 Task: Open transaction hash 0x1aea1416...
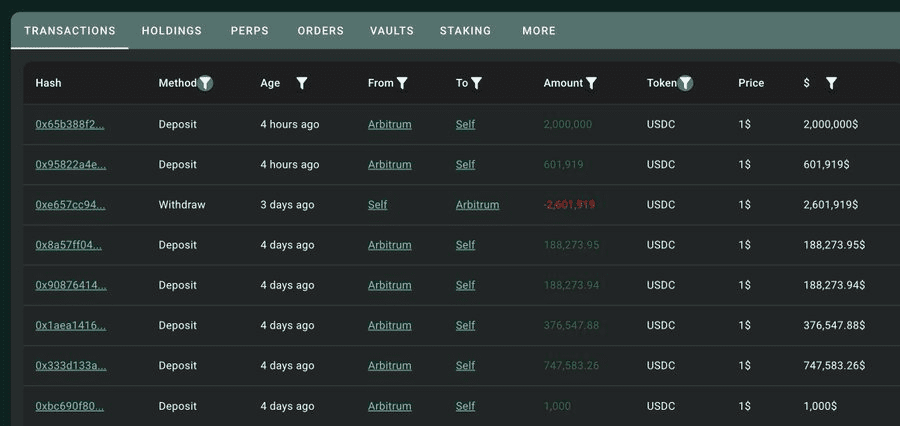click(x=71, y=326)
